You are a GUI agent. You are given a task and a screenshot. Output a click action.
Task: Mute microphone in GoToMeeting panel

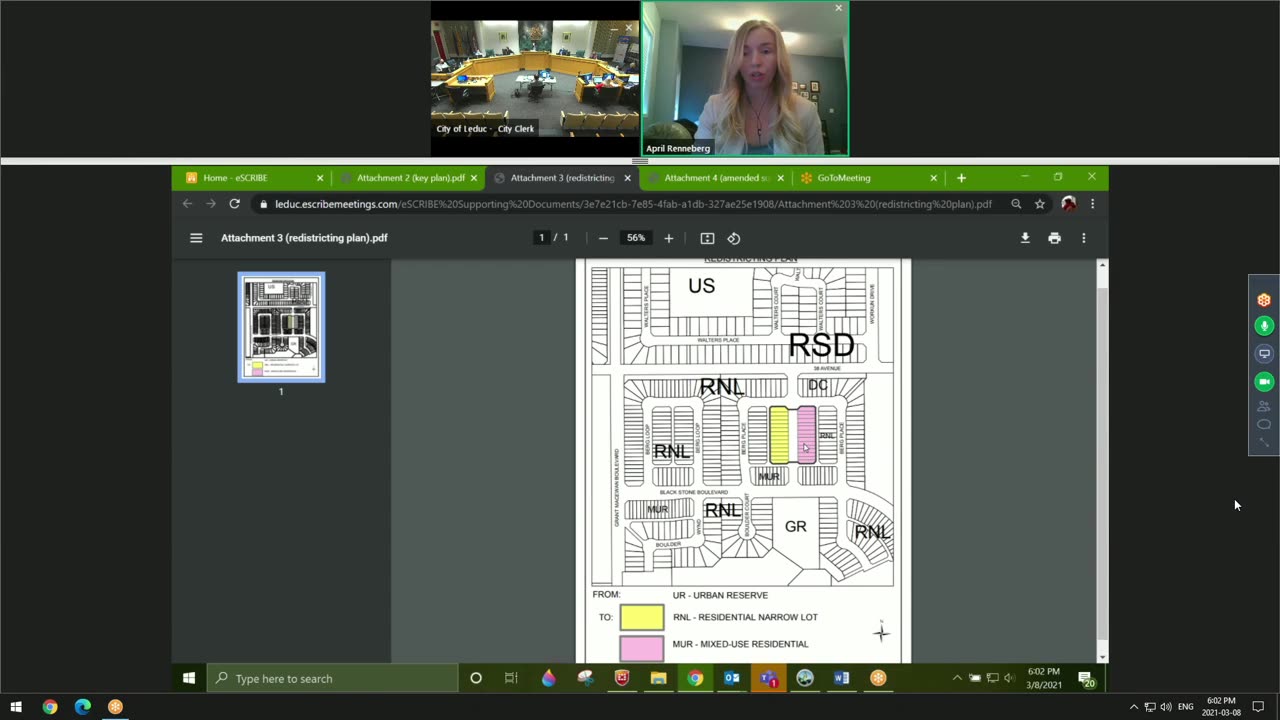click(x=1264, y=326)
